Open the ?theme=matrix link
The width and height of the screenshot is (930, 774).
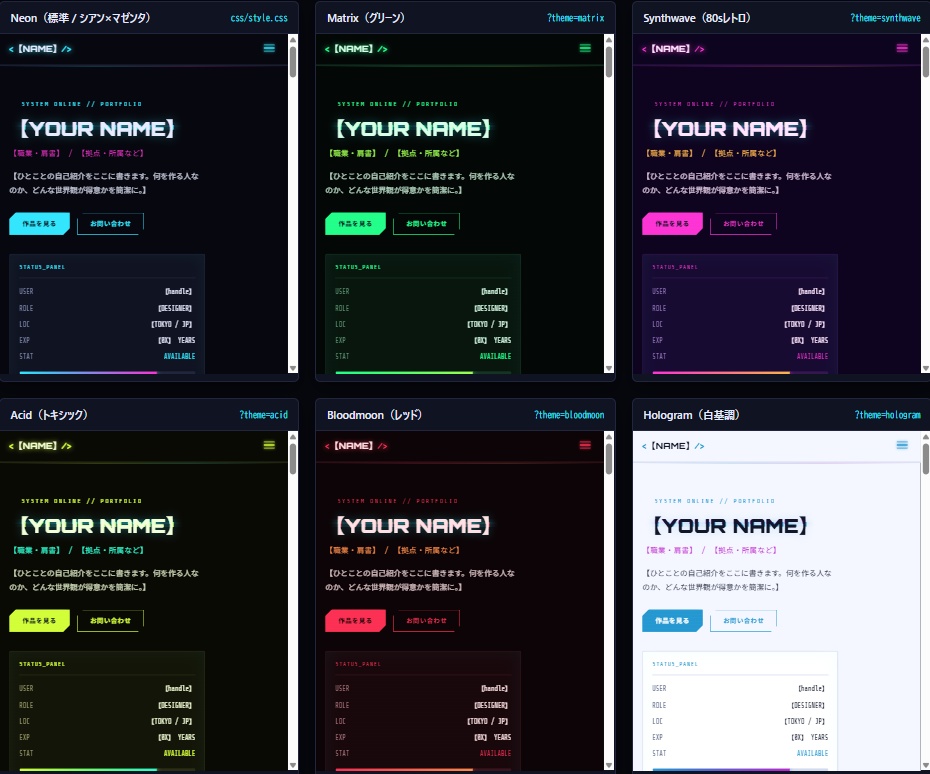(575, 18)
